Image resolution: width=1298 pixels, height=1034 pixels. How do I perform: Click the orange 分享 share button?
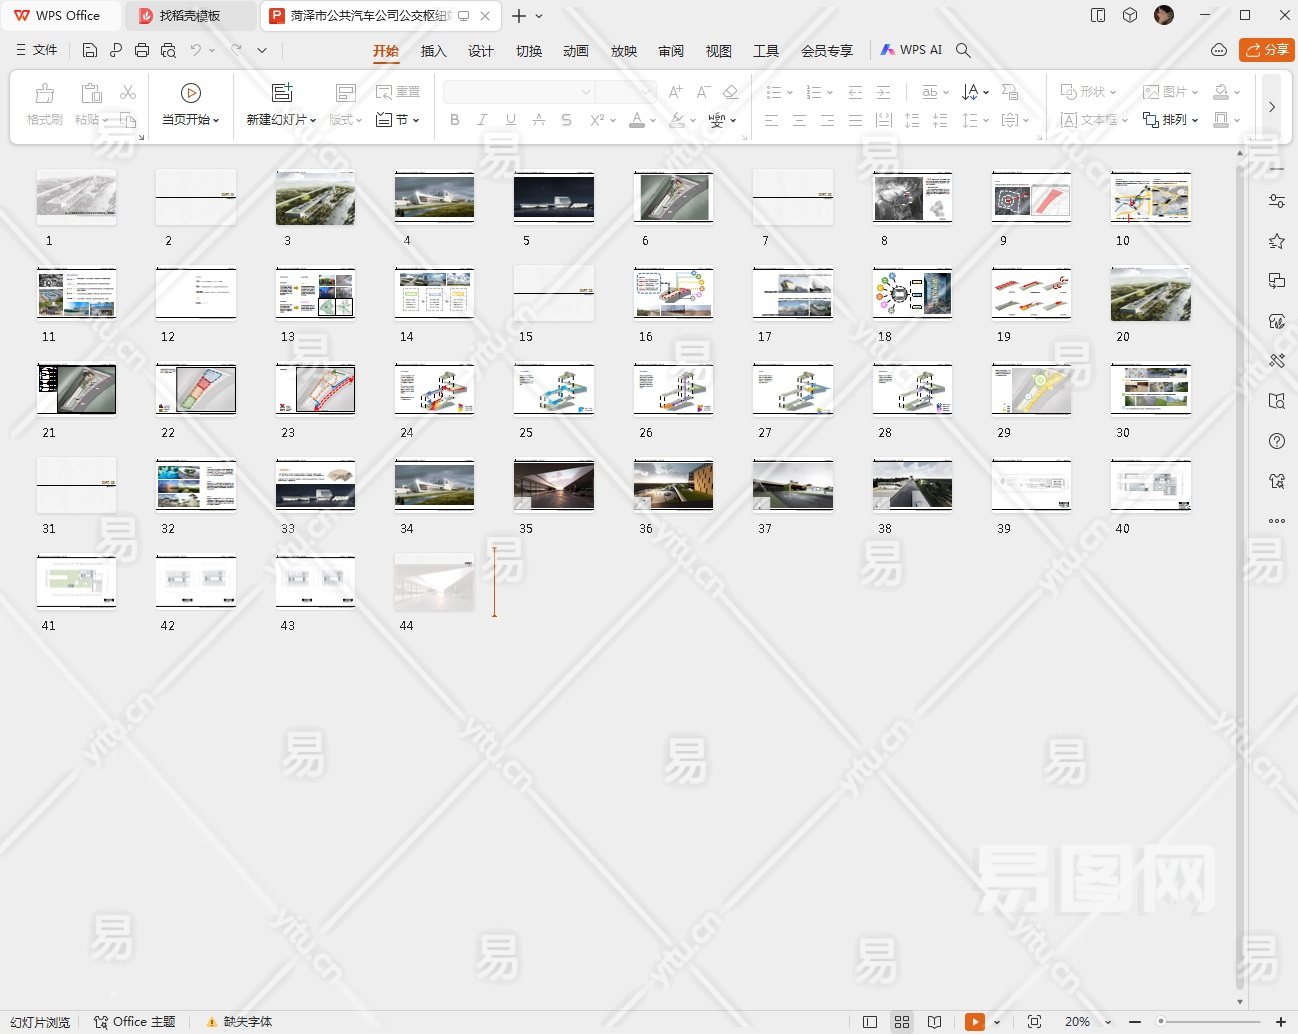click(1266, 50)
